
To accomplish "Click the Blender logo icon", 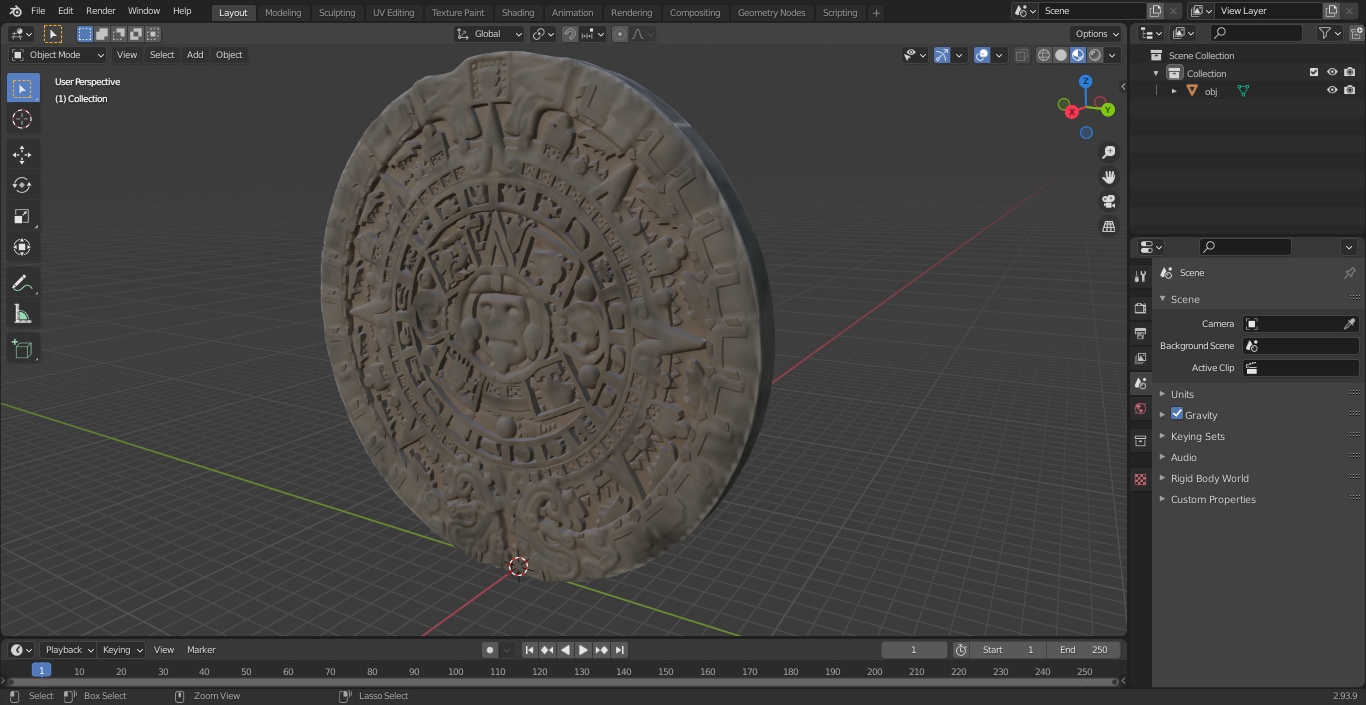I will click(15, 11).
